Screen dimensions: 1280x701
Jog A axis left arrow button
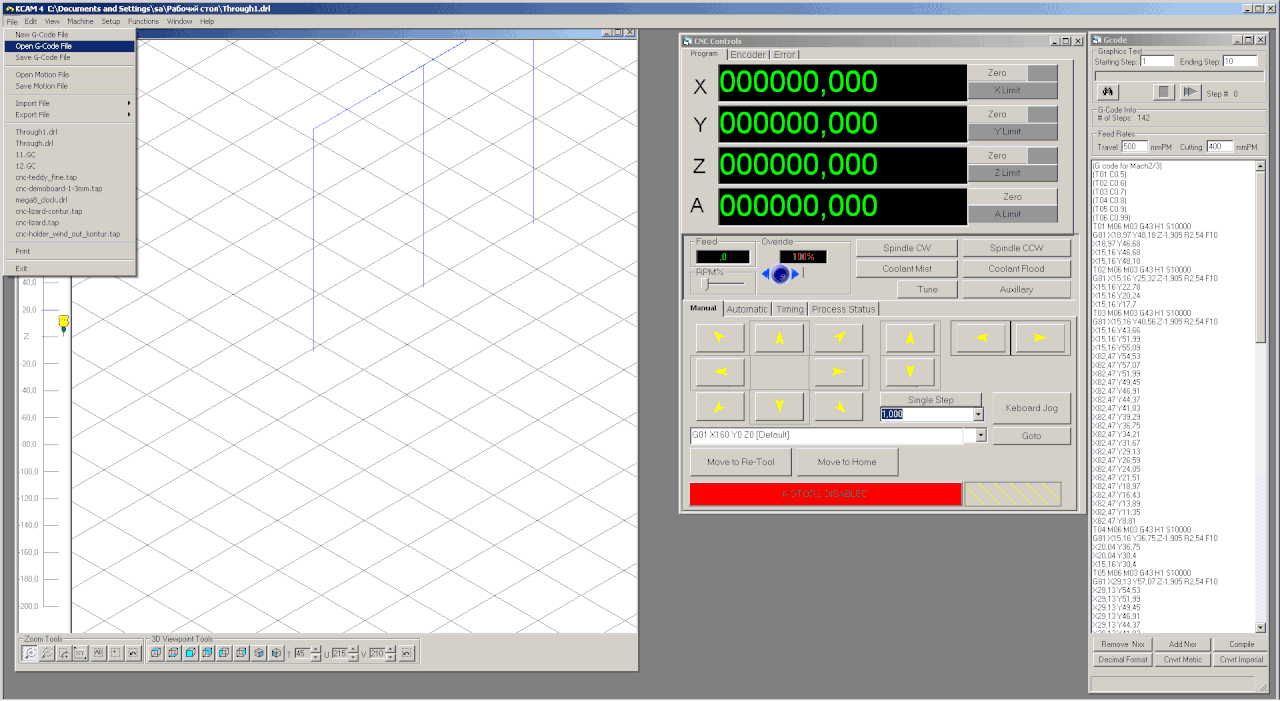pyautogui.click(x=981, y=338)
